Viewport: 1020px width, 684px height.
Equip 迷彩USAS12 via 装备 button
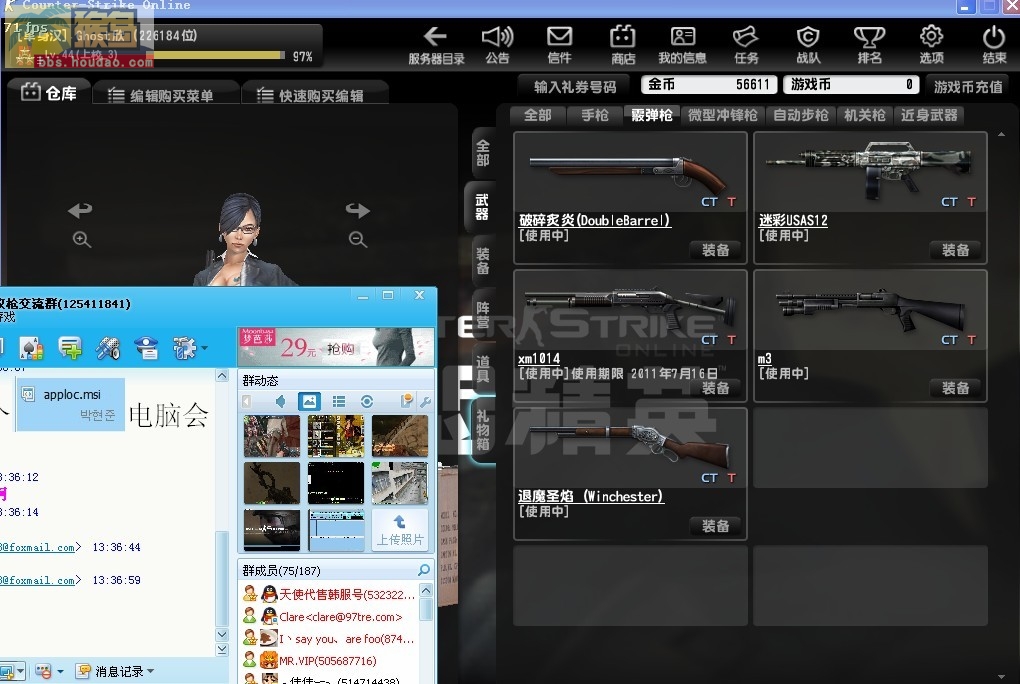pyautogui.click(x=956, y=250)
